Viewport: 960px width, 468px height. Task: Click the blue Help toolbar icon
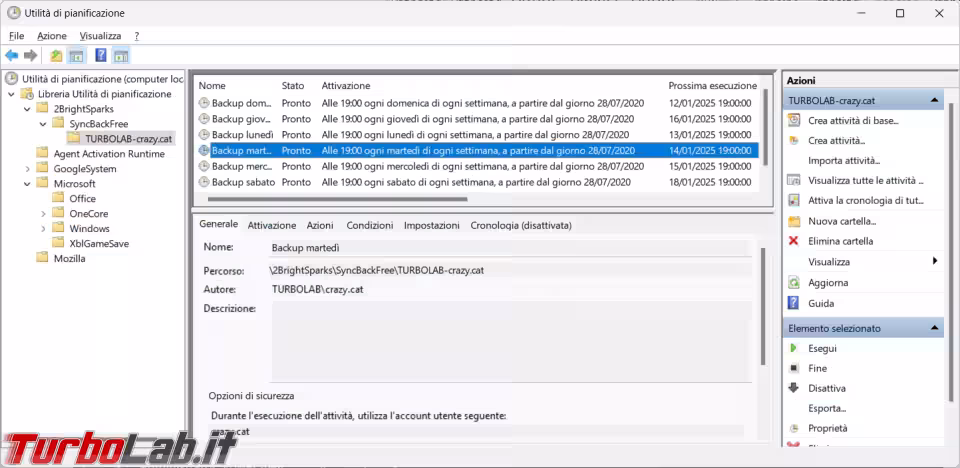coord(101,56)
